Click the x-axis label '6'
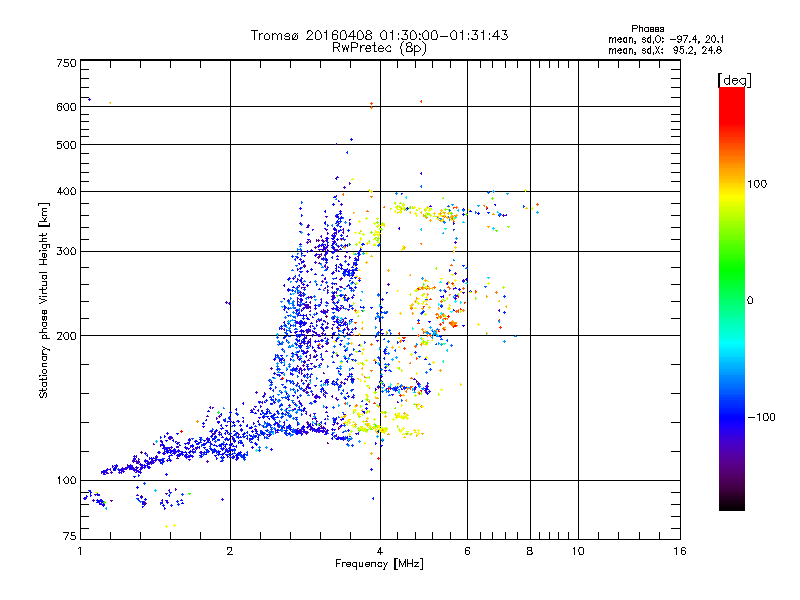Screen dimensions: 800x600 point(467,551)
